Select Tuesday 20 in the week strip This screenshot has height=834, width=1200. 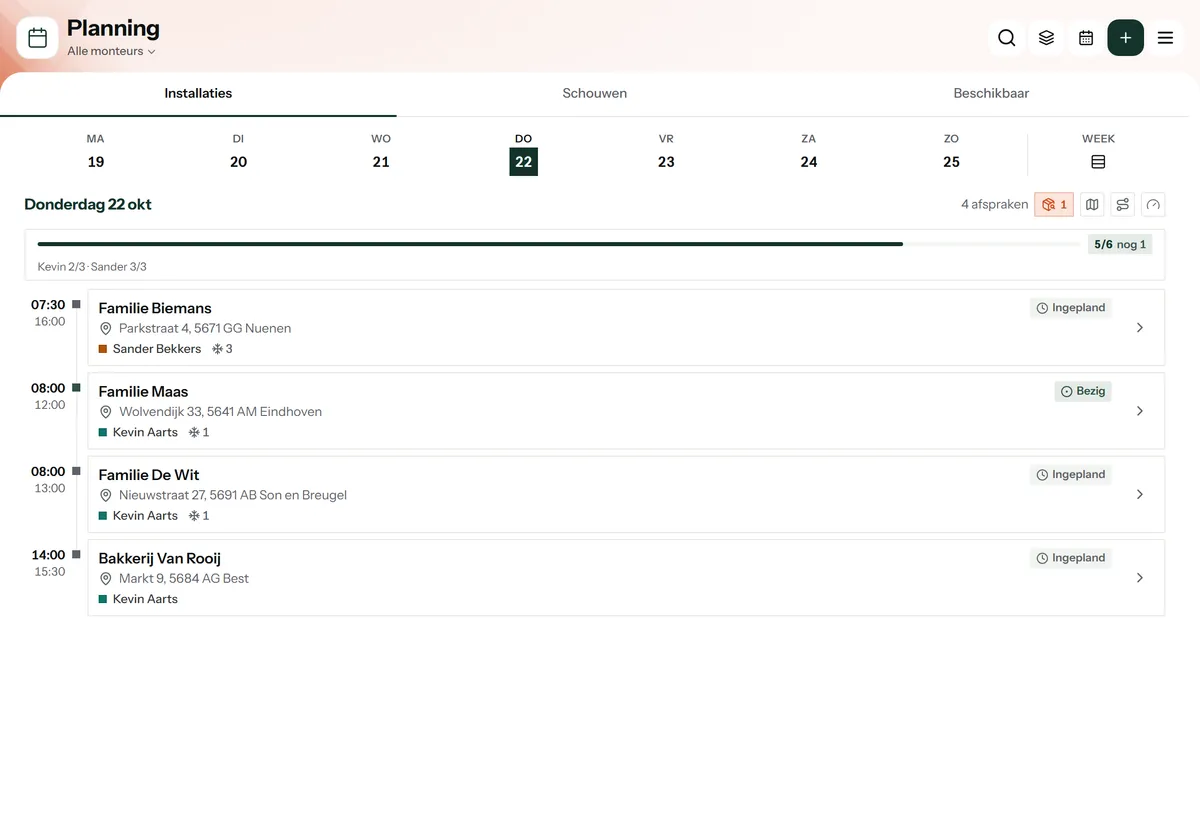pos(238,152)
